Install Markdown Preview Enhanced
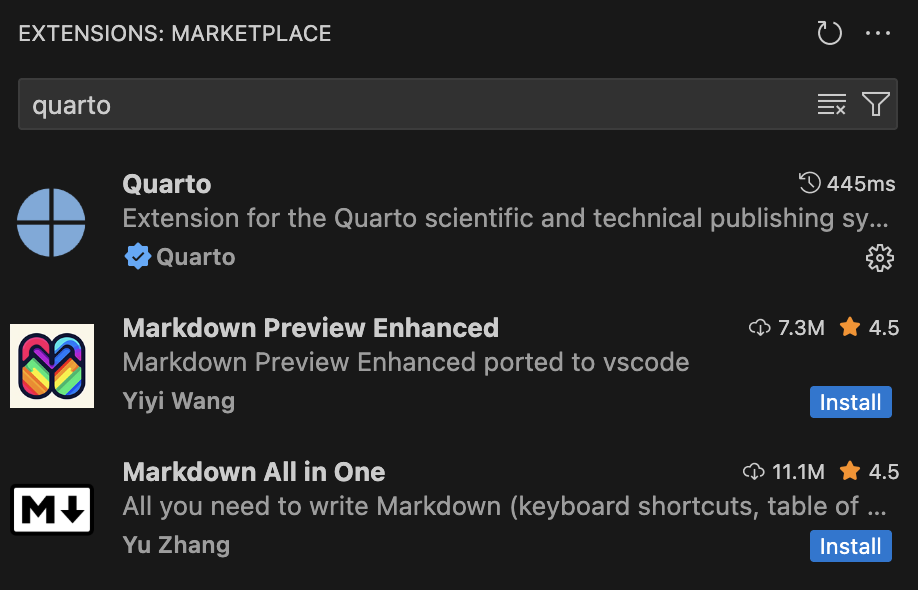Viewport: 918px width, 590px height. (x=851, y=402)
